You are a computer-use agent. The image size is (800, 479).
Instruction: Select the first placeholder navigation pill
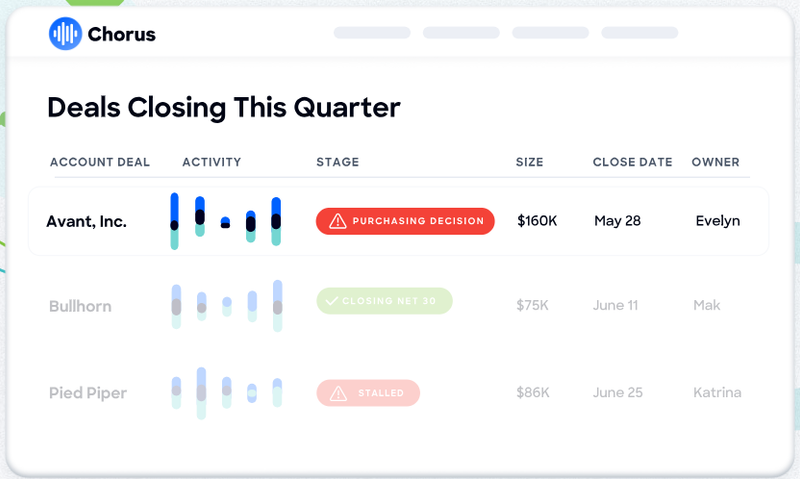click(372, 33)
